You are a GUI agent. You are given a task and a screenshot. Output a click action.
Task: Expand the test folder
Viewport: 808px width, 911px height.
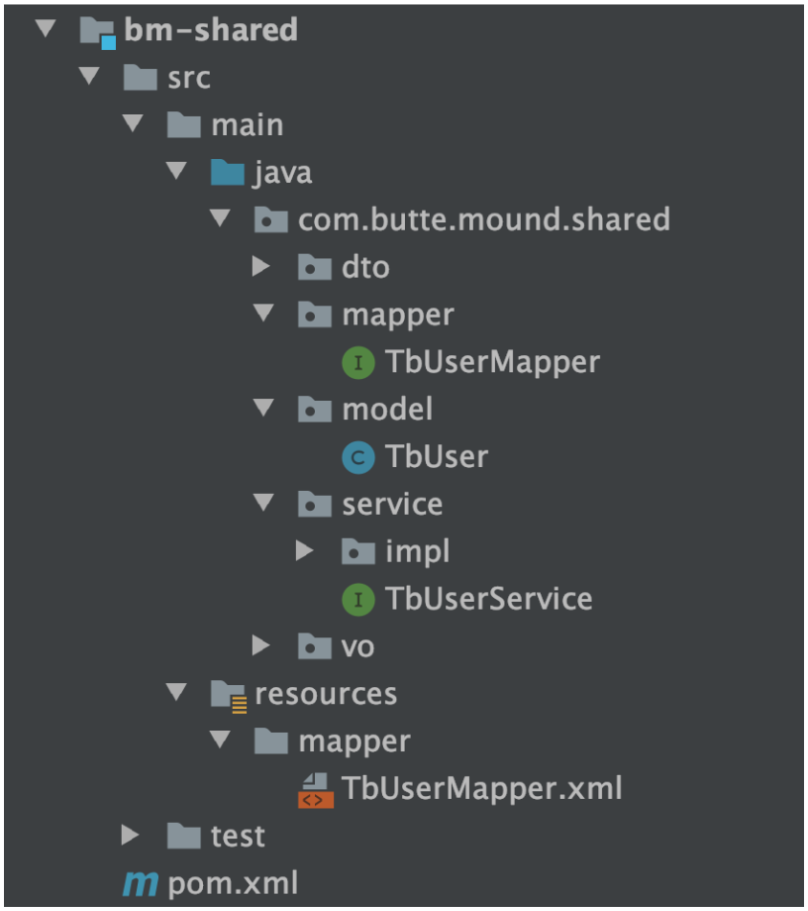[x=130, y=835]
